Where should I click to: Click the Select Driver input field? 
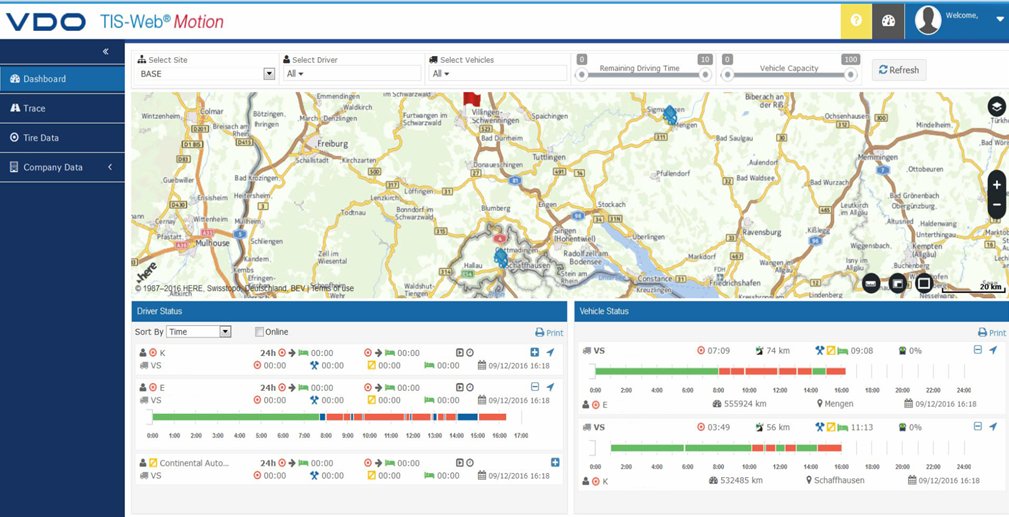pyautogui.click(x=352, y=73)
